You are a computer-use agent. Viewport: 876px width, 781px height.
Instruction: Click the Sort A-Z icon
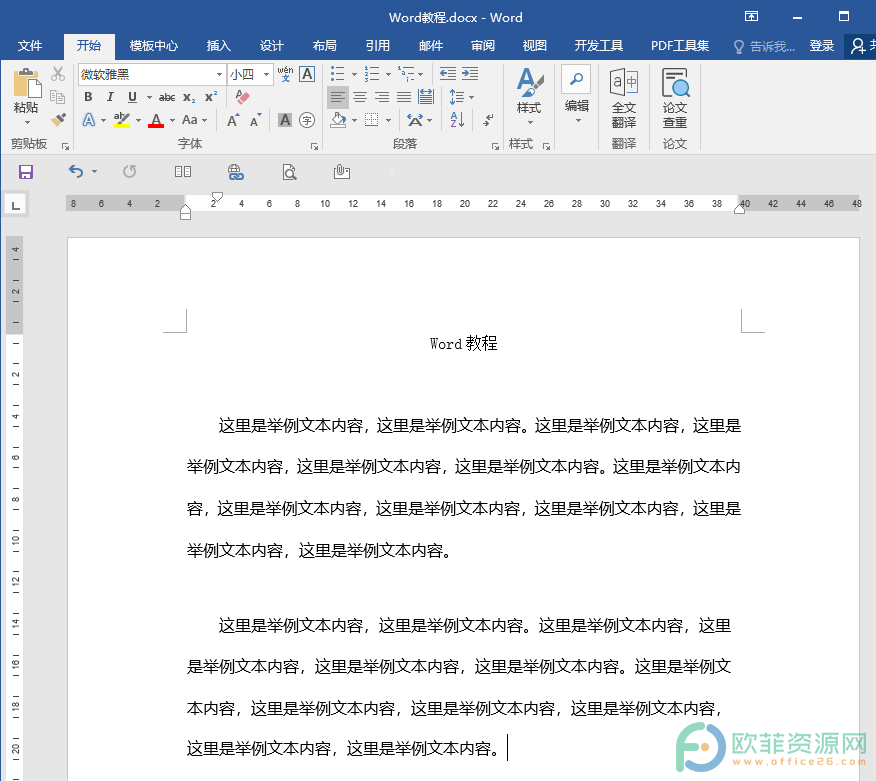[x=457, y=120]
